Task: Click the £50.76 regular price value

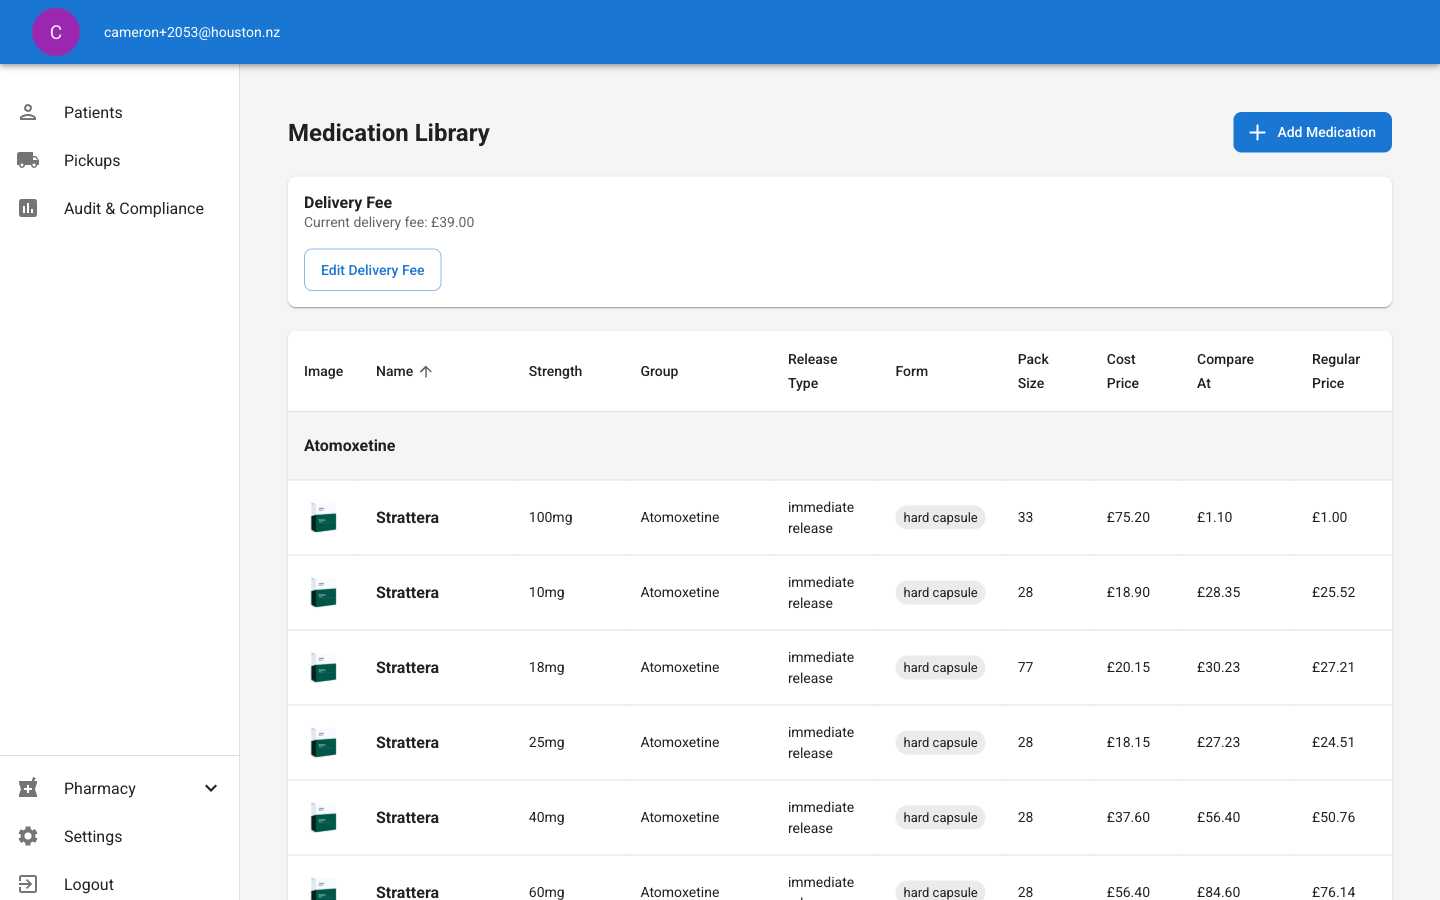Action: (1333, 817)
